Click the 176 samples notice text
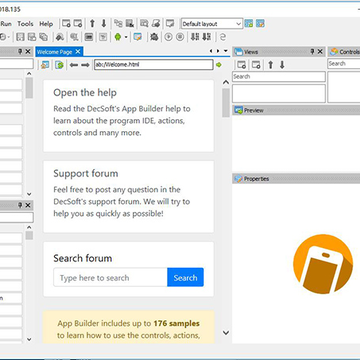 click(x=129, y=329)
